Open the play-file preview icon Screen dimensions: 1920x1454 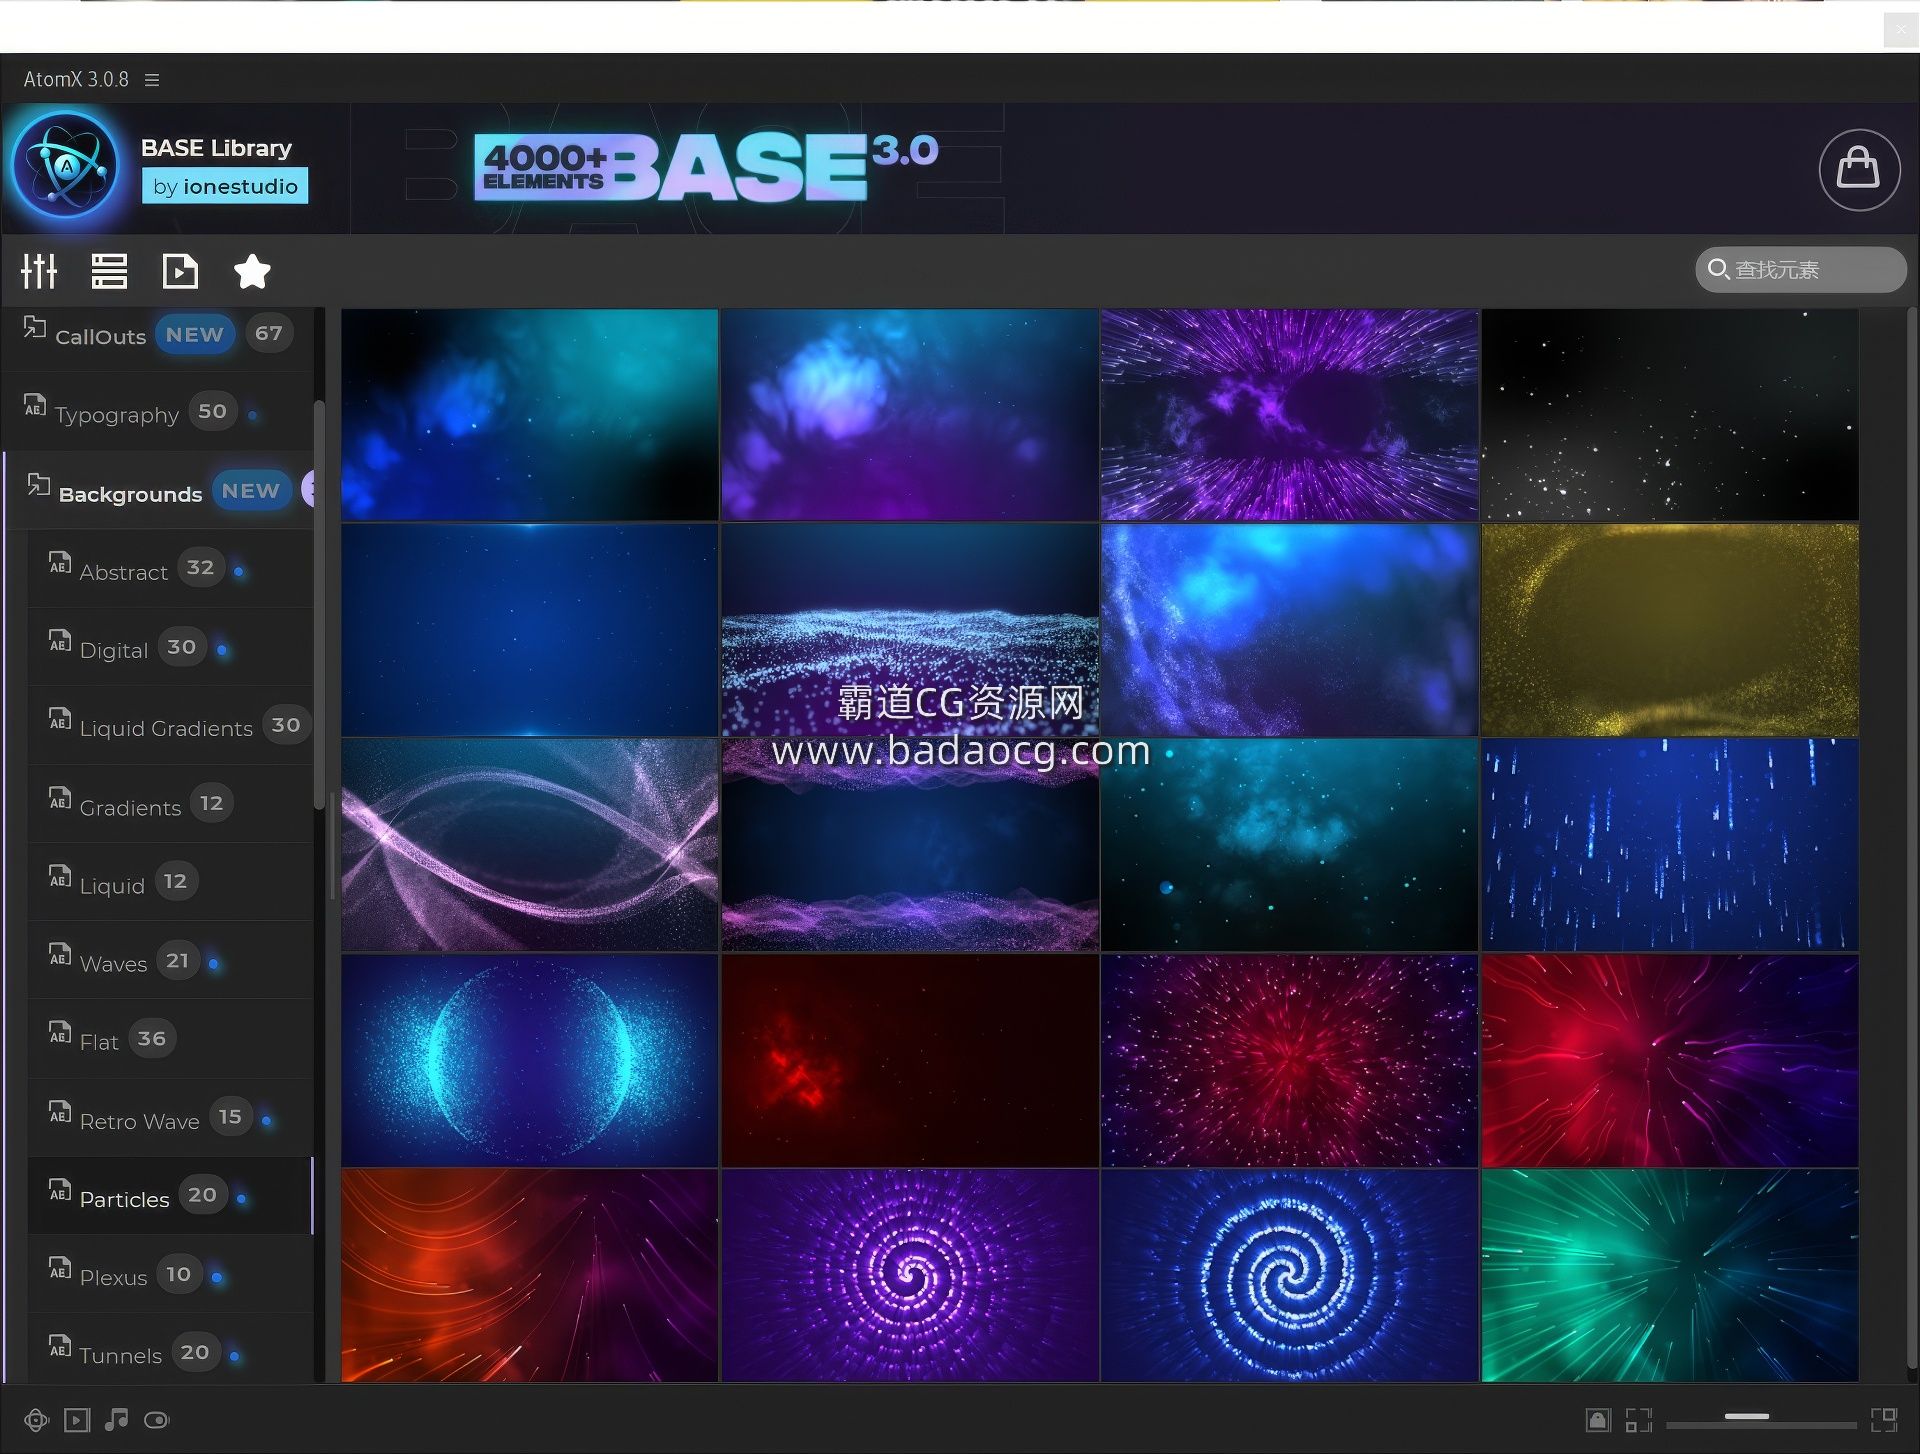point(180,271)
